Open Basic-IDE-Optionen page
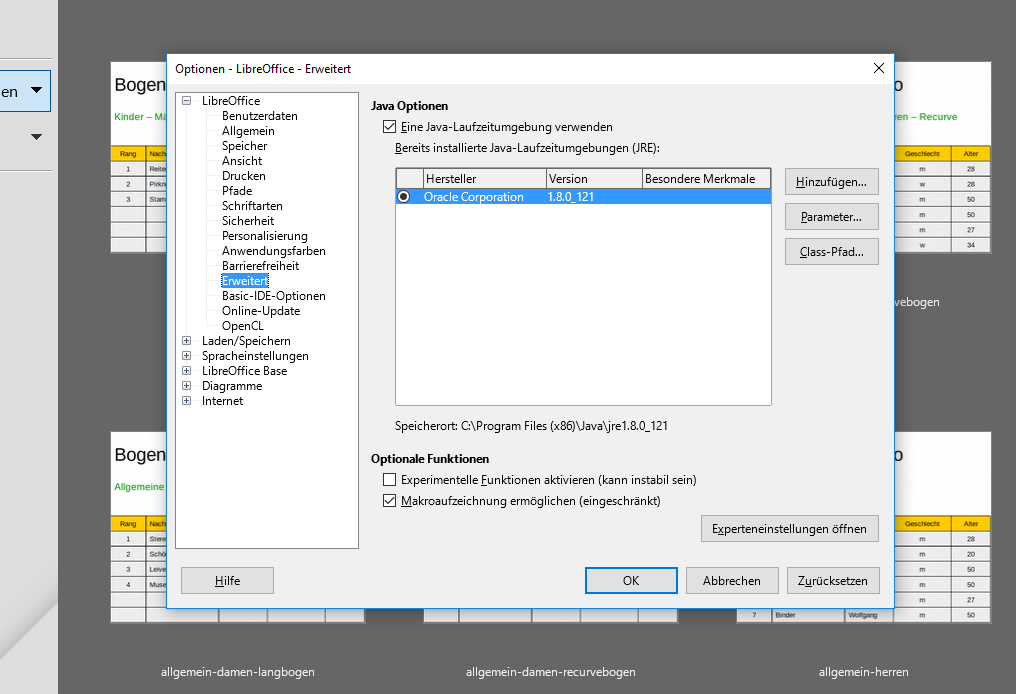Screen dimensions: 1016x694 coord(273,295)
